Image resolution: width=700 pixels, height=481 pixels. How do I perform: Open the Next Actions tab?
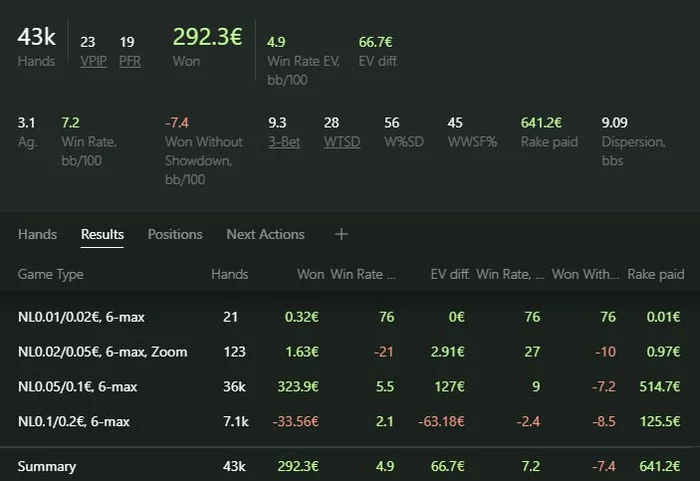[266, 234]
